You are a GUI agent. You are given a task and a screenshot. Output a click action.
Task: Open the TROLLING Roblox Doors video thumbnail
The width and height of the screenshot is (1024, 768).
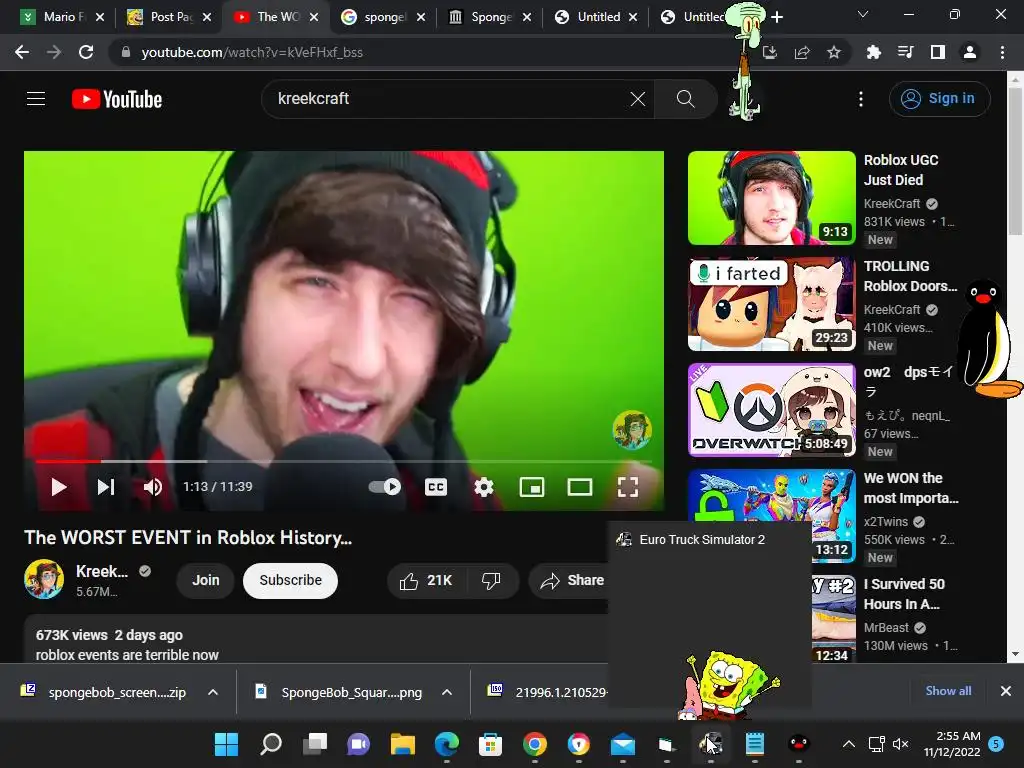point(771,304)
